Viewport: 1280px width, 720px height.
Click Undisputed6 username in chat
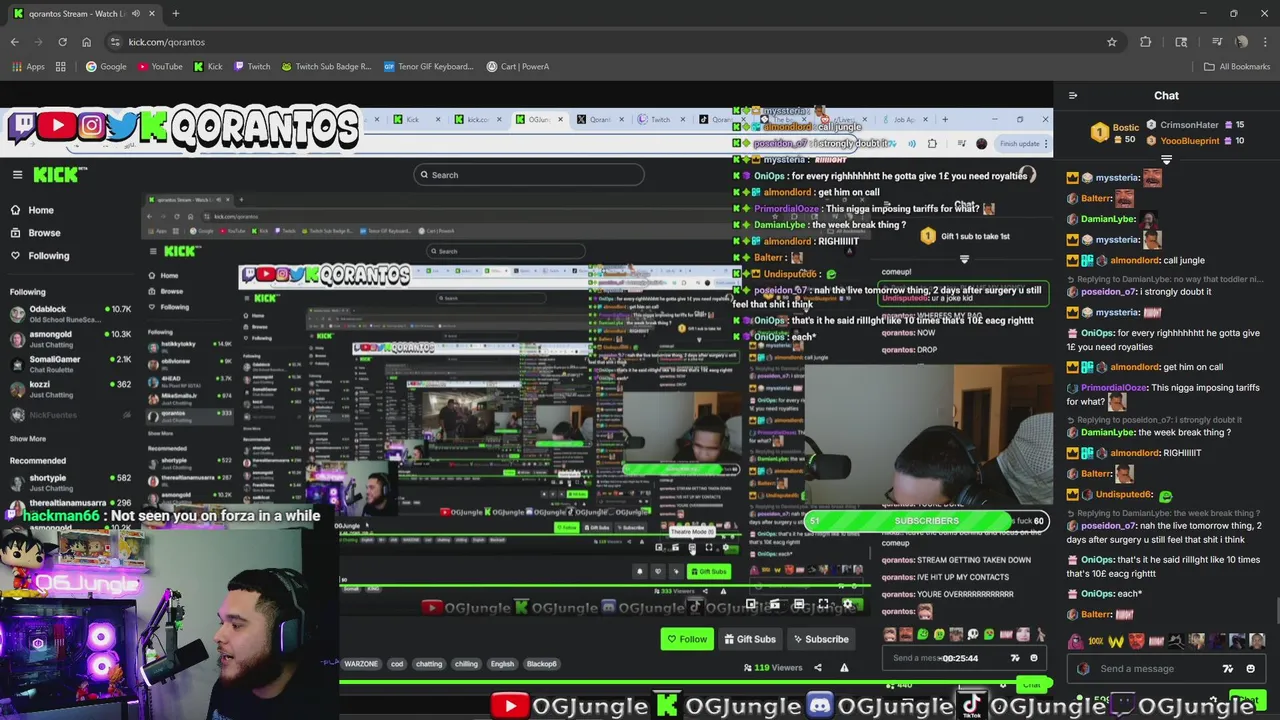pos(1124,495)
